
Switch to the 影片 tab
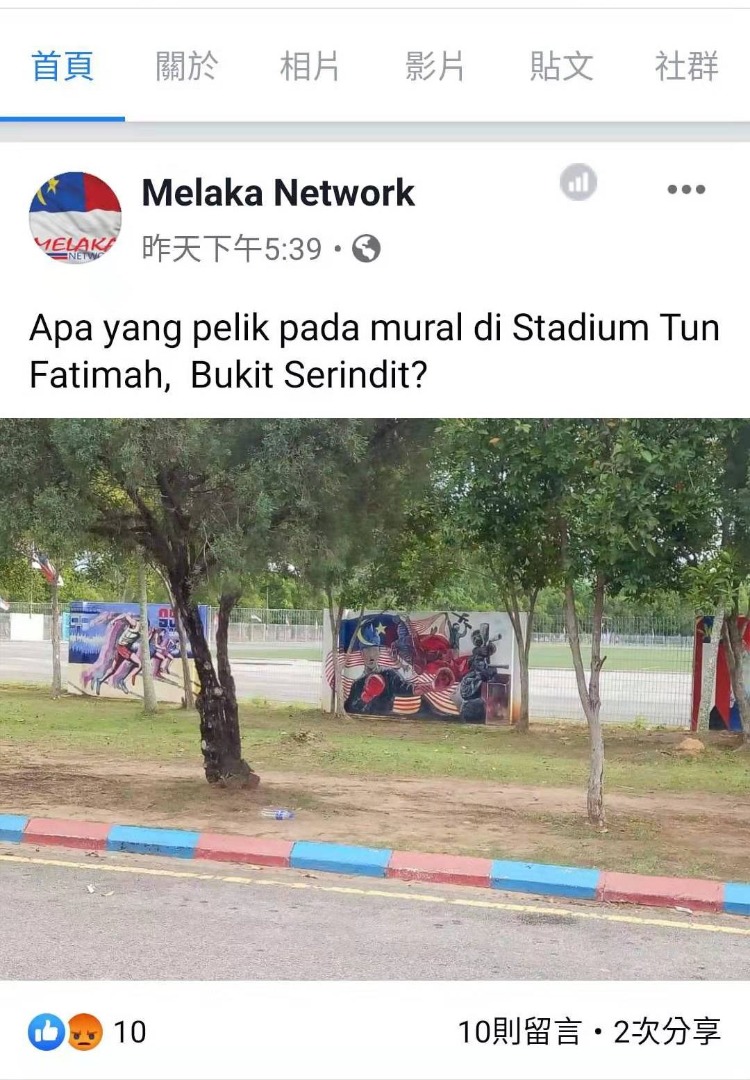(x=435, y=67)
